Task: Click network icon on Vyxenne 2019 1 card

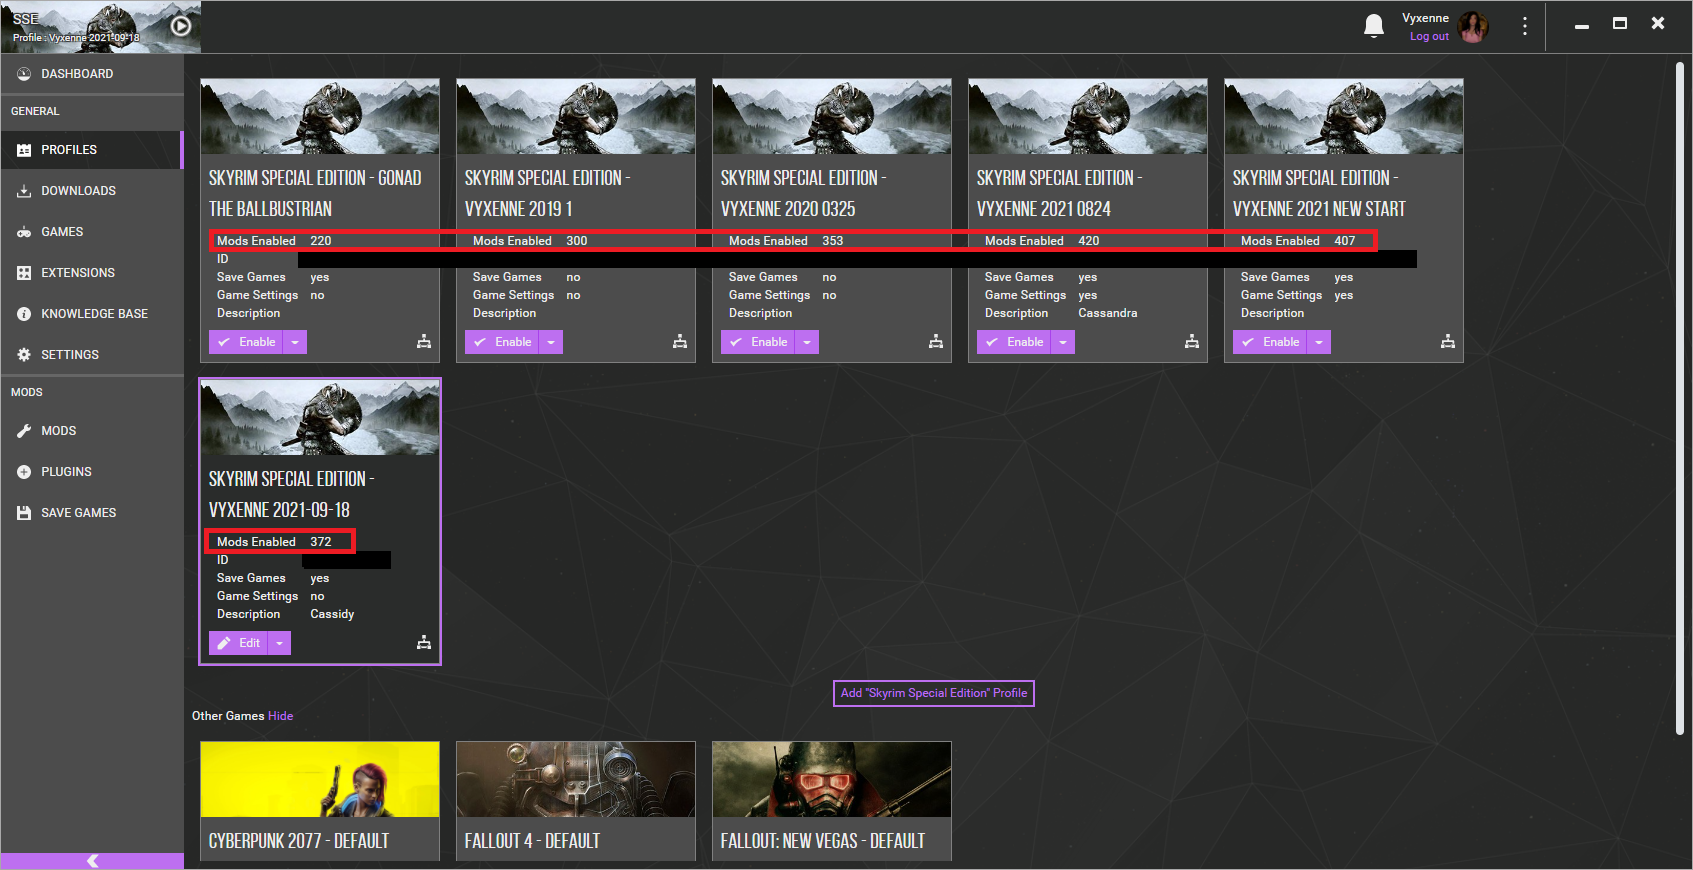Action: tap(680, 342)
